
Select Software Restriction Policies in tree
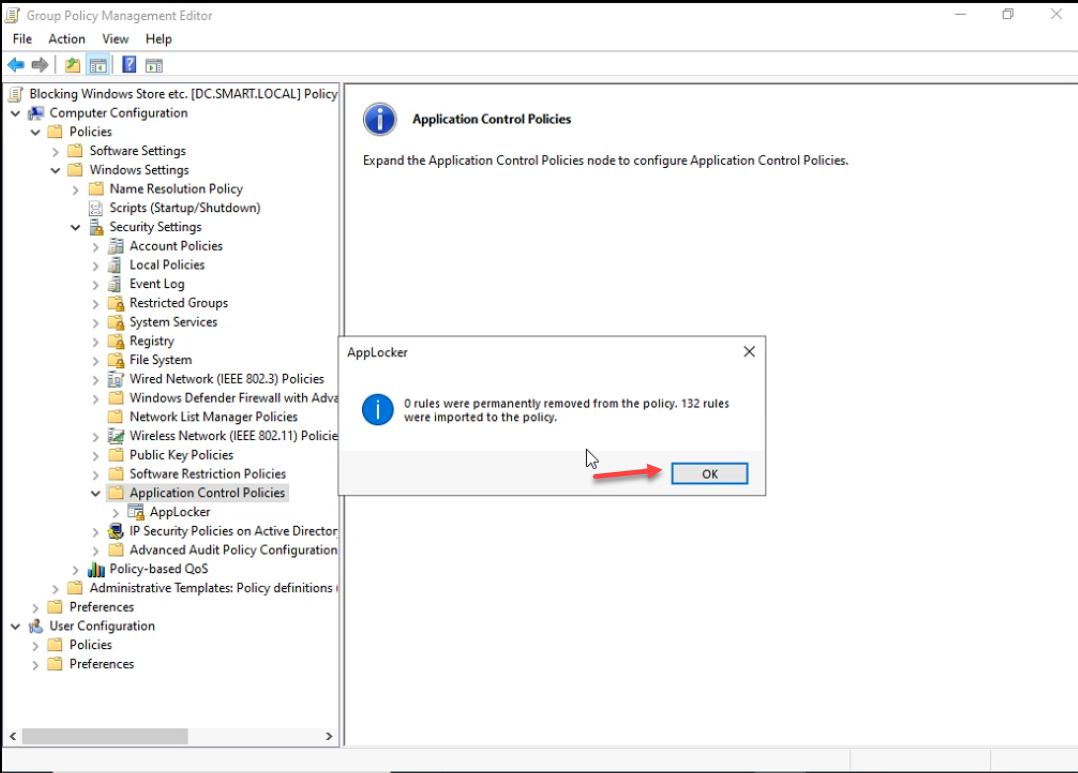pyautogui.click(x=208, y=474)
